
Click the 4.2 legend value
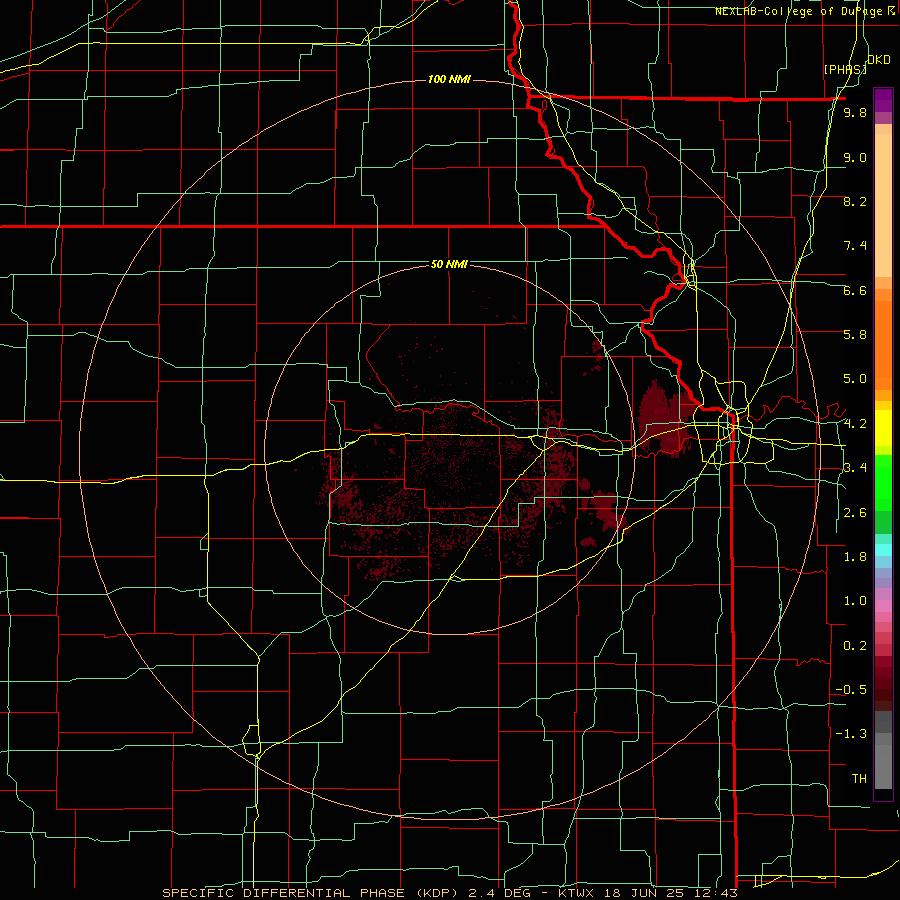pyautogui.click(x=855, y=424)
